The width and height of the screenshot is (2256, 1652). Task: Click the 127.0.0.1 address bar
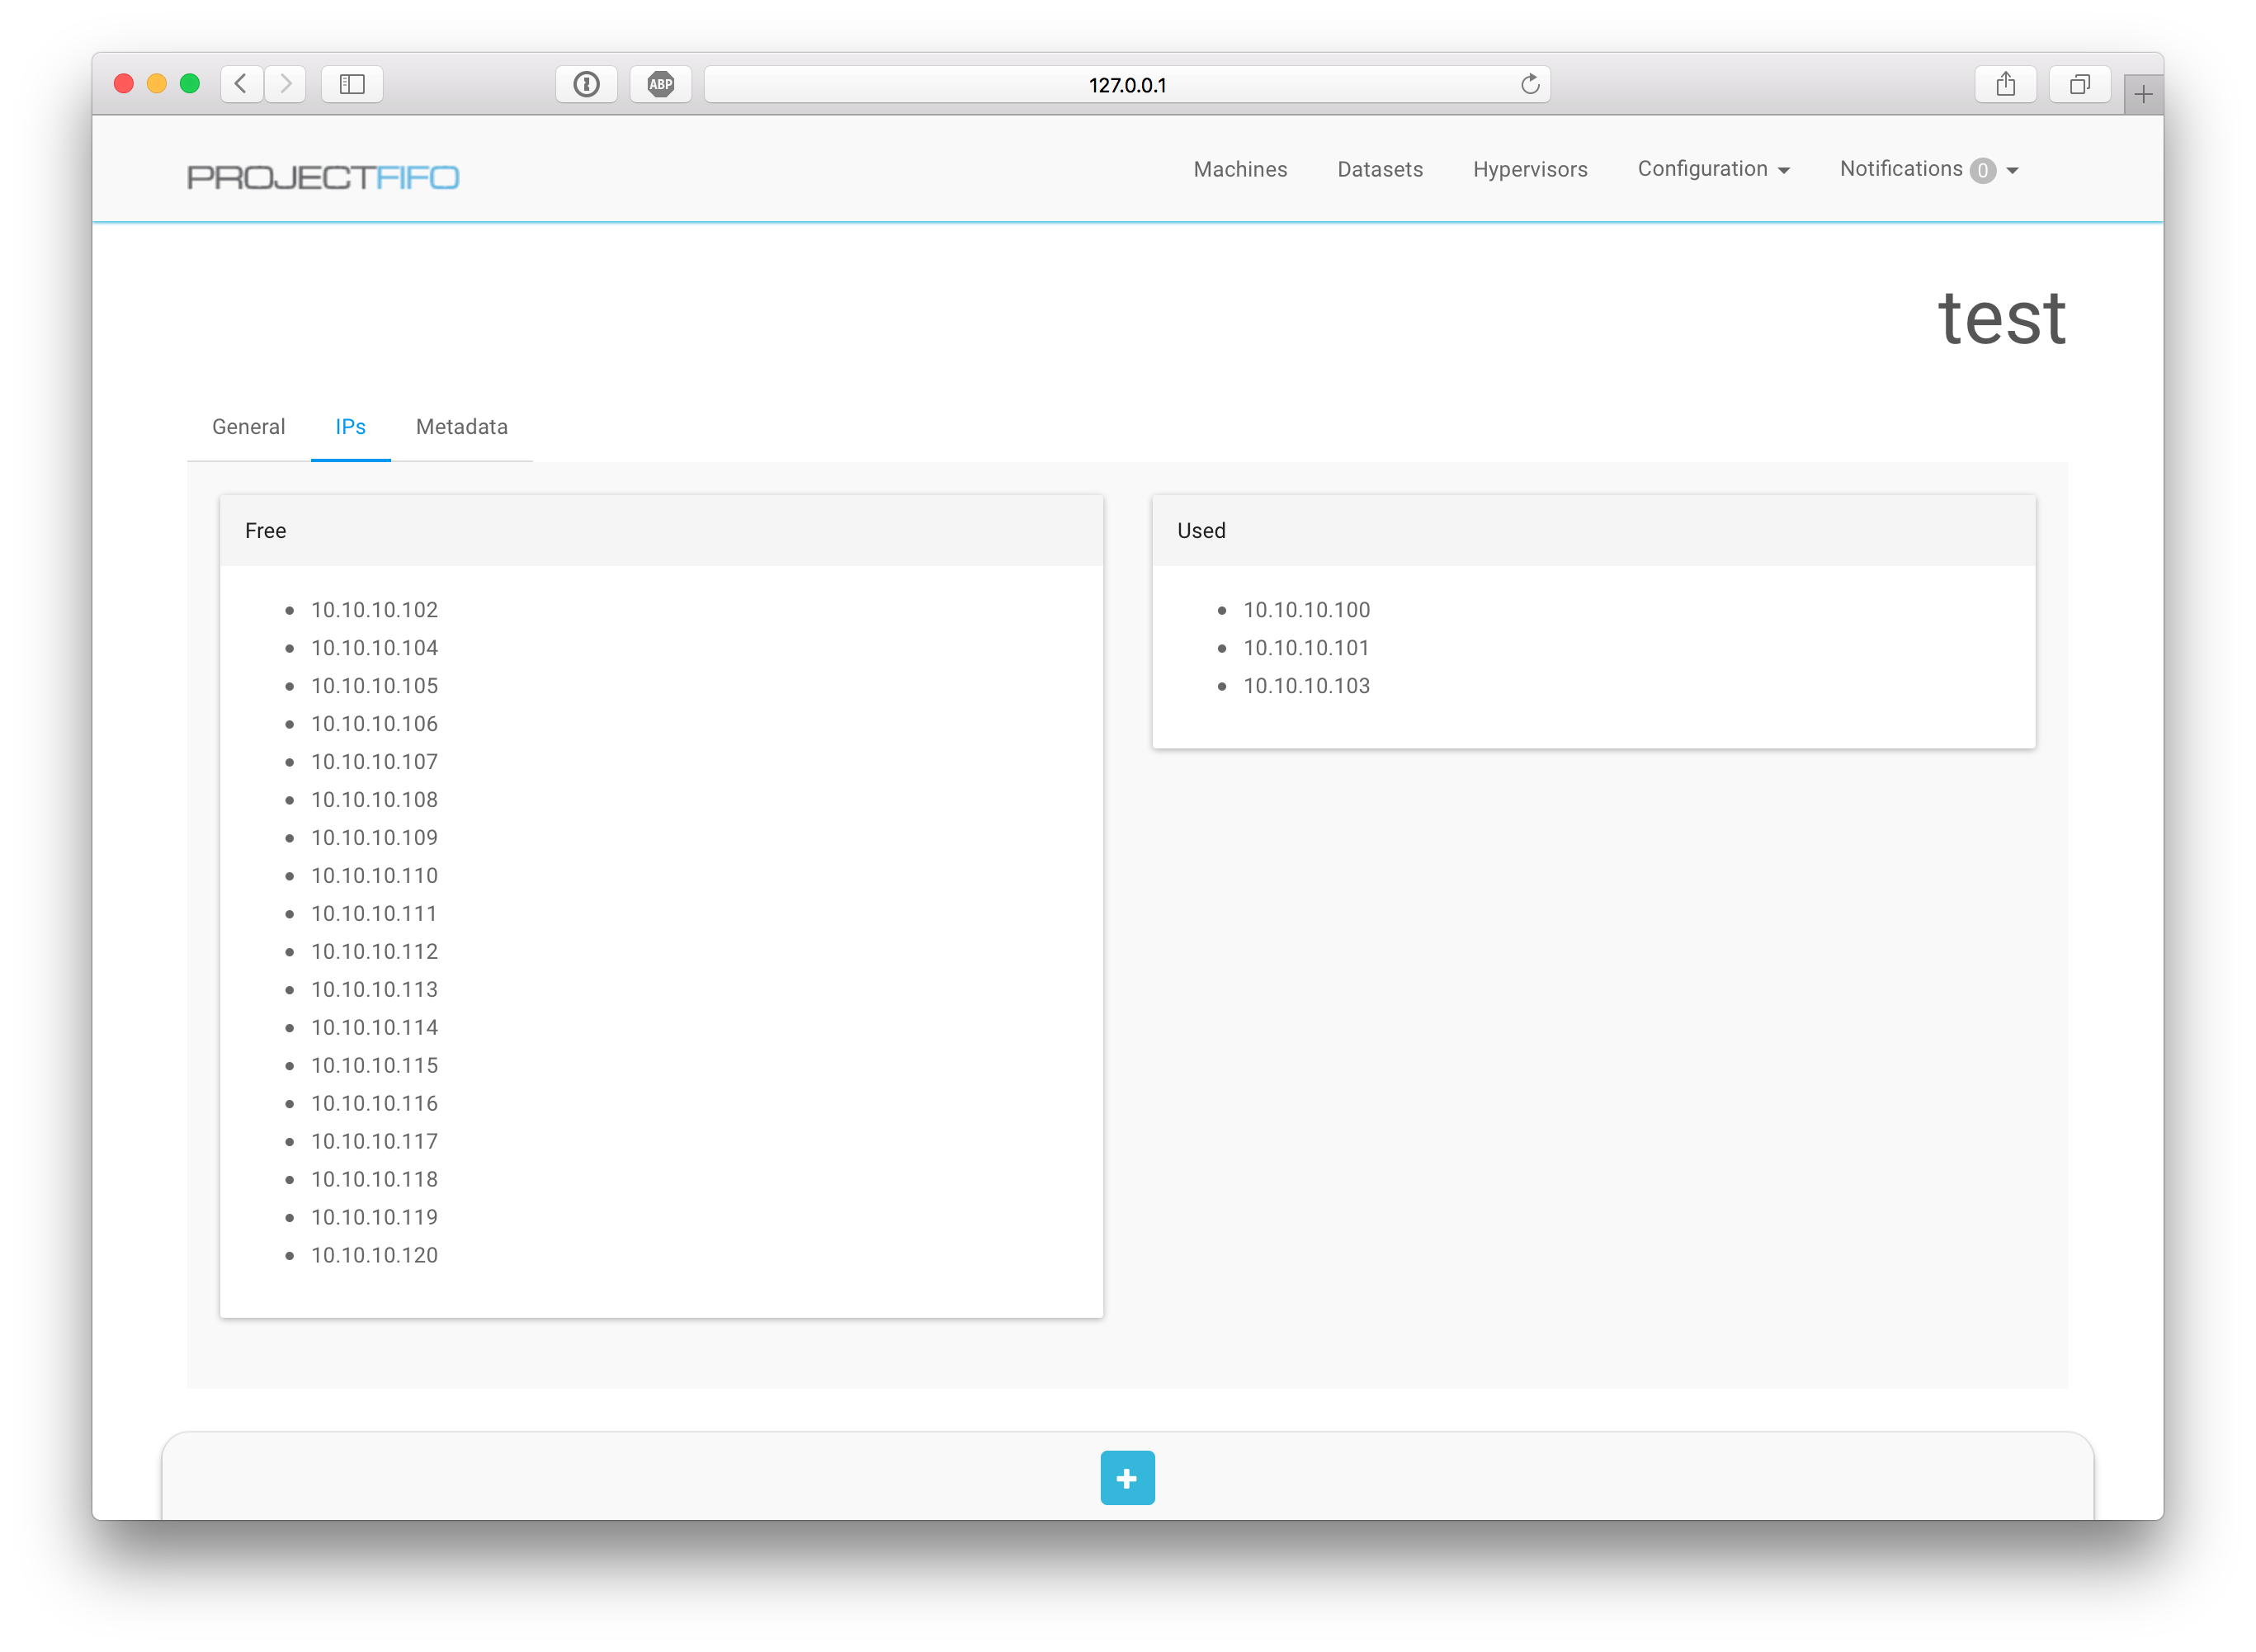[x=1126, y=85]
